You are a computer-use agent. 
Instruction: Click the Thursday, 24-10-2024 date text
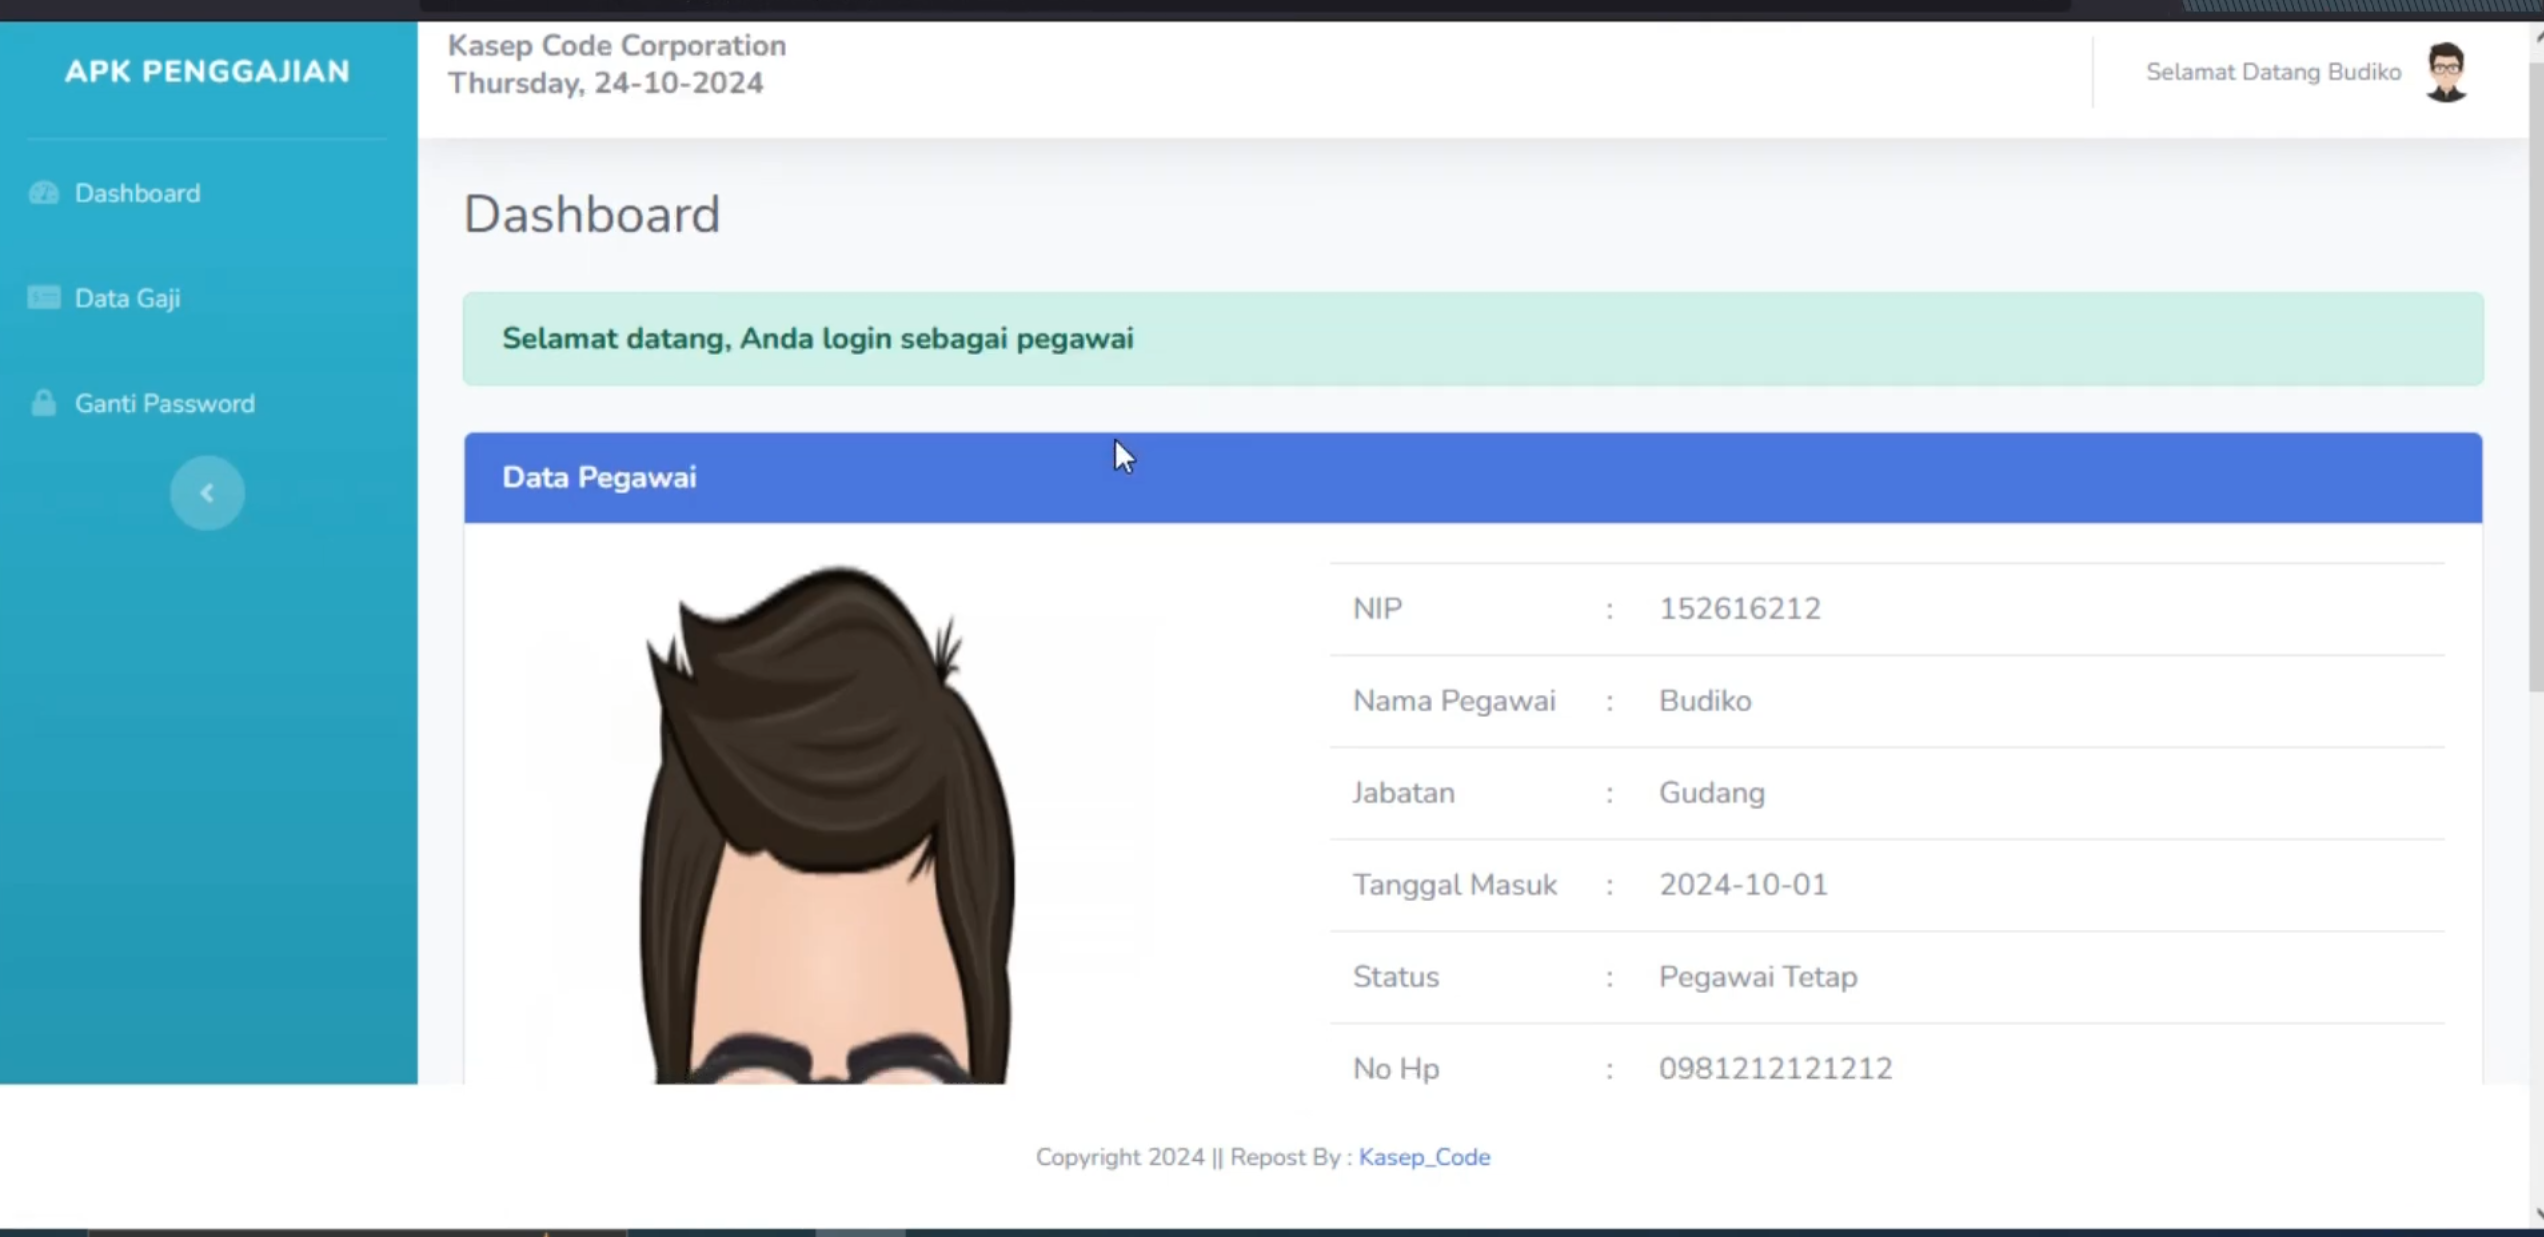(606, 83)
